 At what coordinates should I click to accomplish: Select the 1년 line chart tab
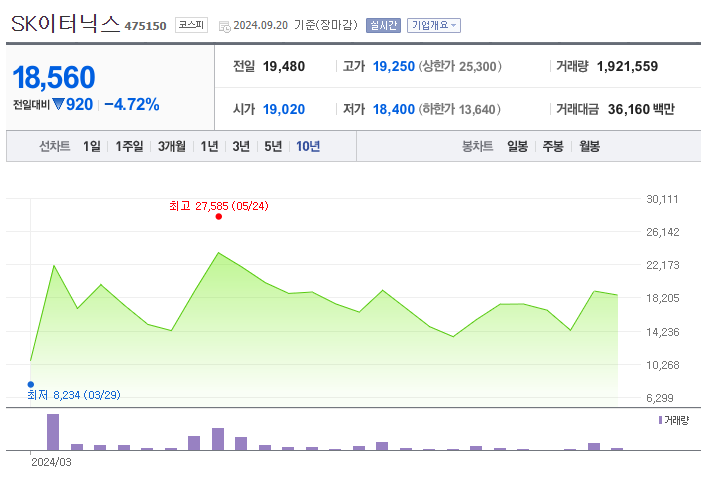pos(209,146)
